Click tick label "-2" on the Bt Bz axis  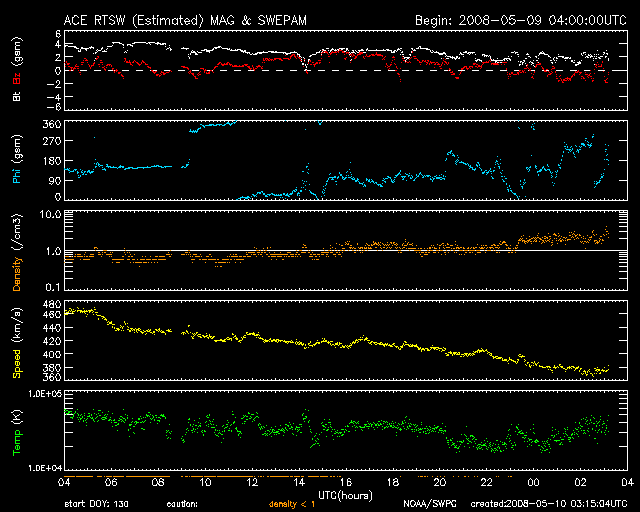(53, 84)
